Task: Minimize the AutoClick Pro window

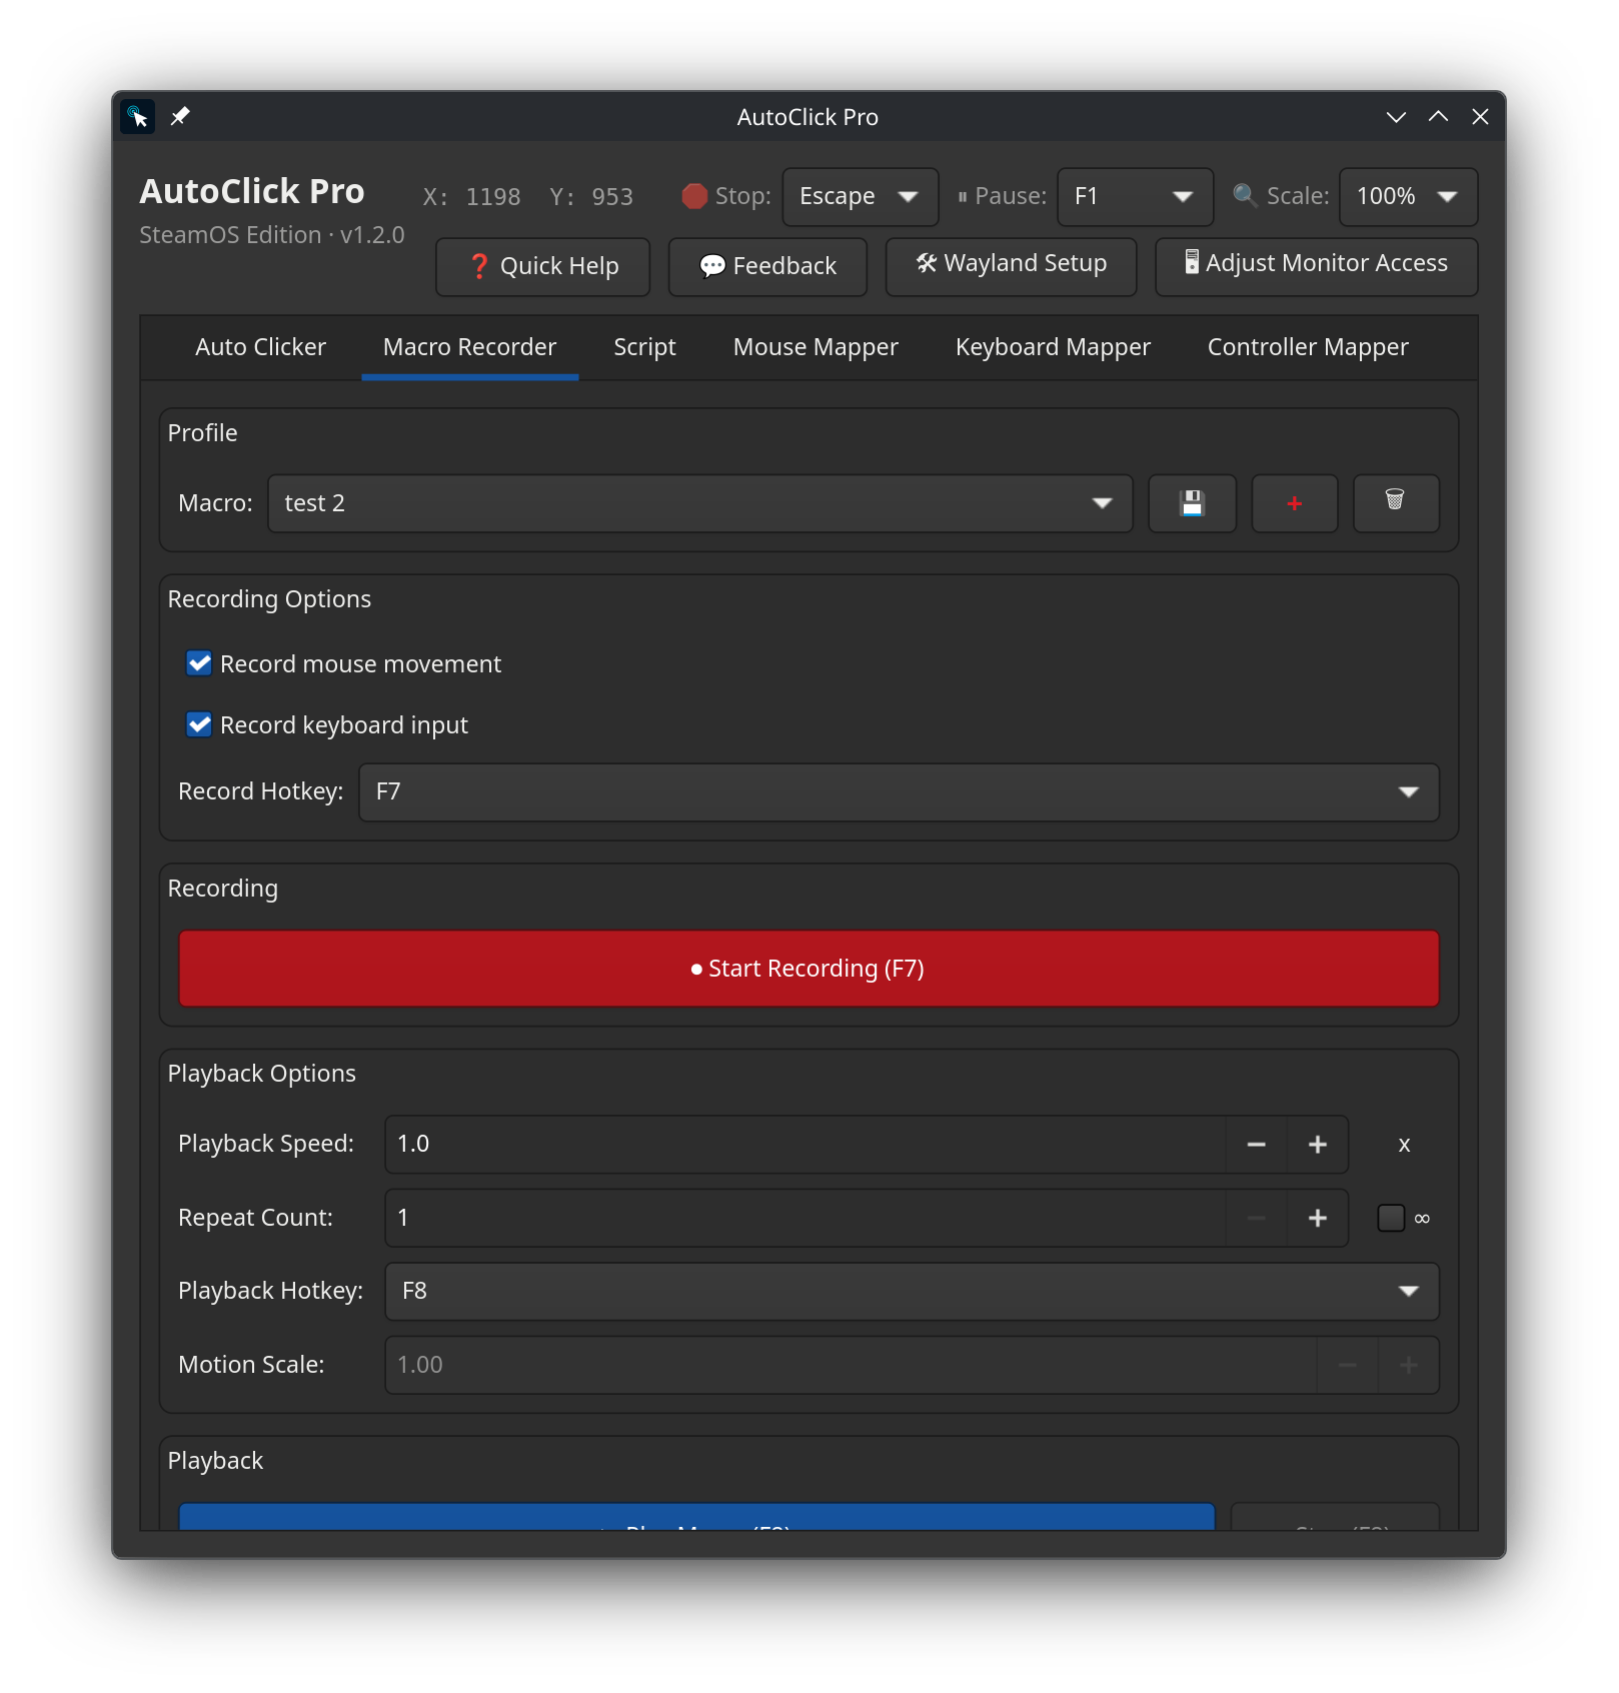Action: click(1396, 117)
